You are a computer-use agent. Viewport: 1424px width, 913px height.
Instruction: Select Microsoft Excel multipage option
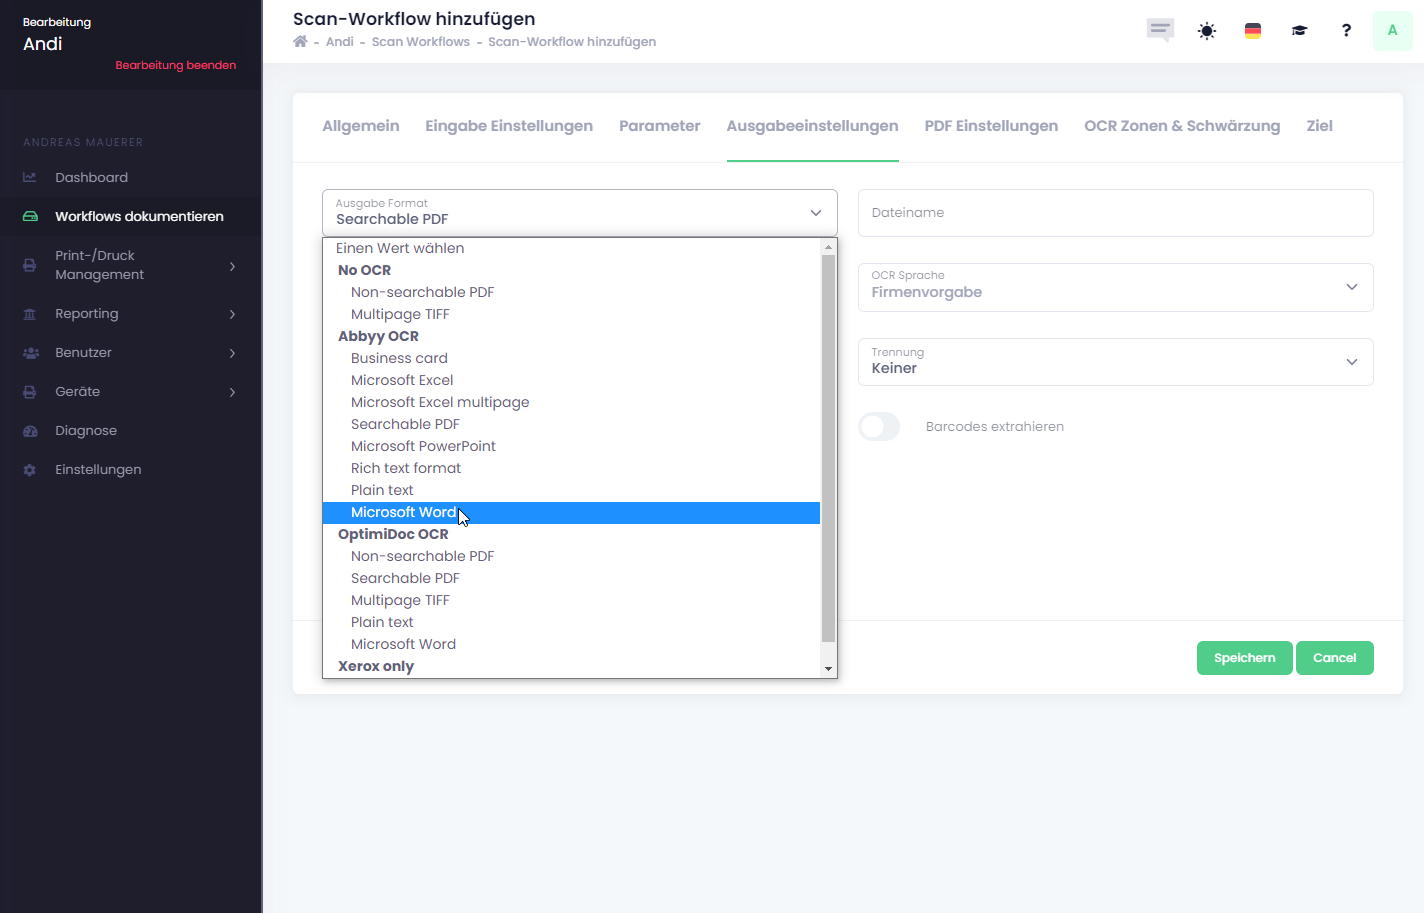click(x=571, y=402)
